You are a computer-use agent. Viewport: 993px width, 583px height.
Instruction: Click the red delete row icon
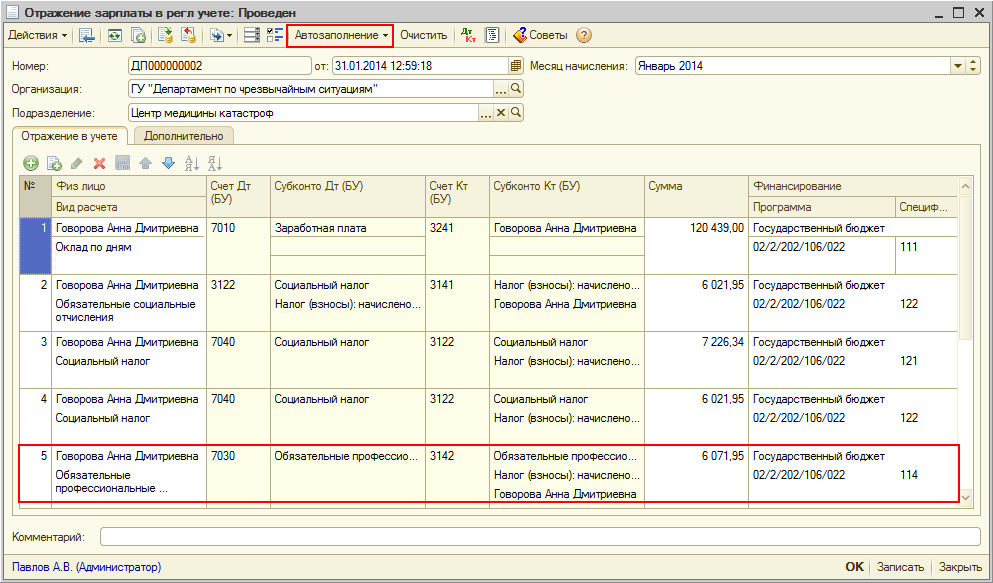(x=99, y=163)
